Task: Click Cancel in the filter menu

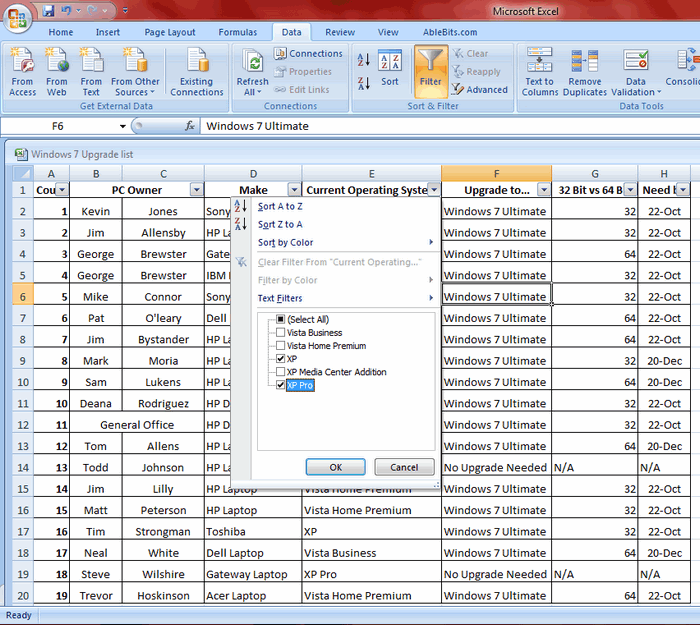Action: 404,467
